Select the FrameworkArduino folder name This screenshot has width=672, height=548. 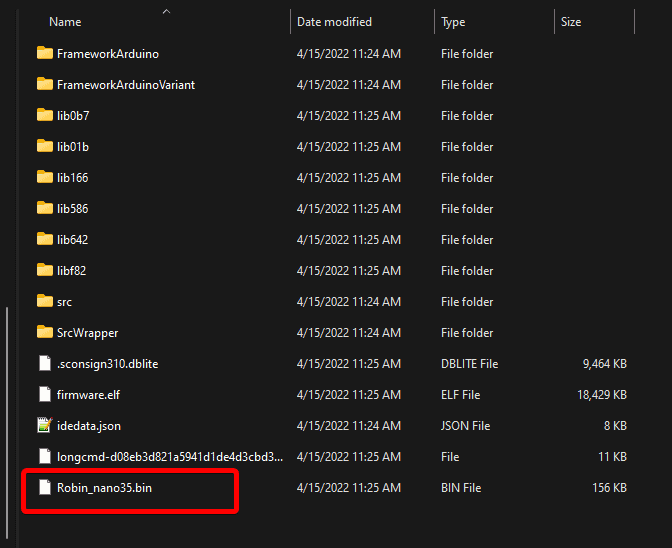(x=108, y=54)
